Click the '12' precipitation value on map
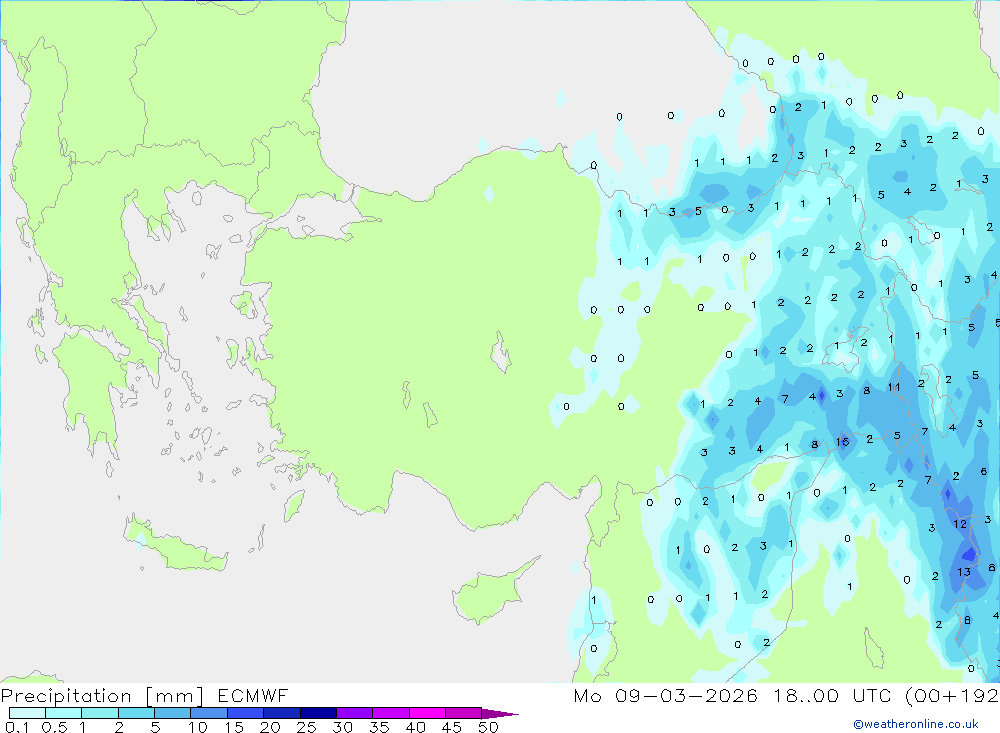This screenshot has height=733, width=1000. [x=960, y=524]
